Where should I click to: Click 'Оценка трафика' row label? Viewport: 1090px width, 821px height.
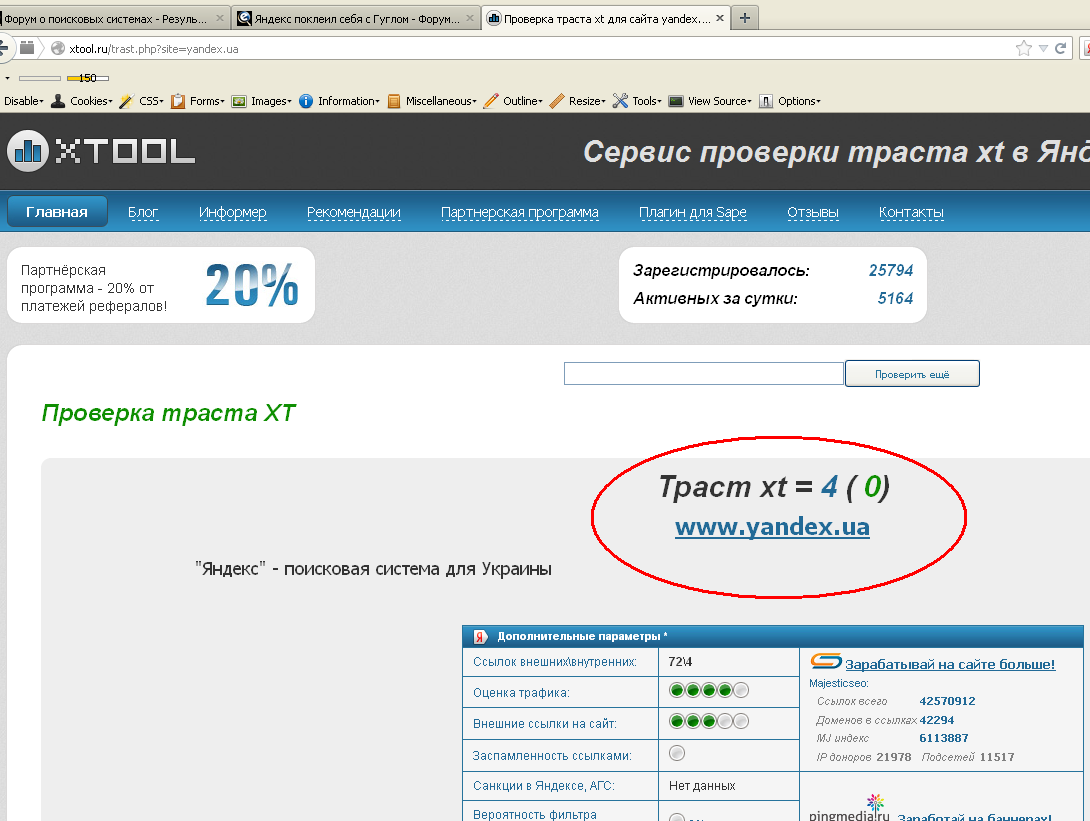[x=521, y=692]
